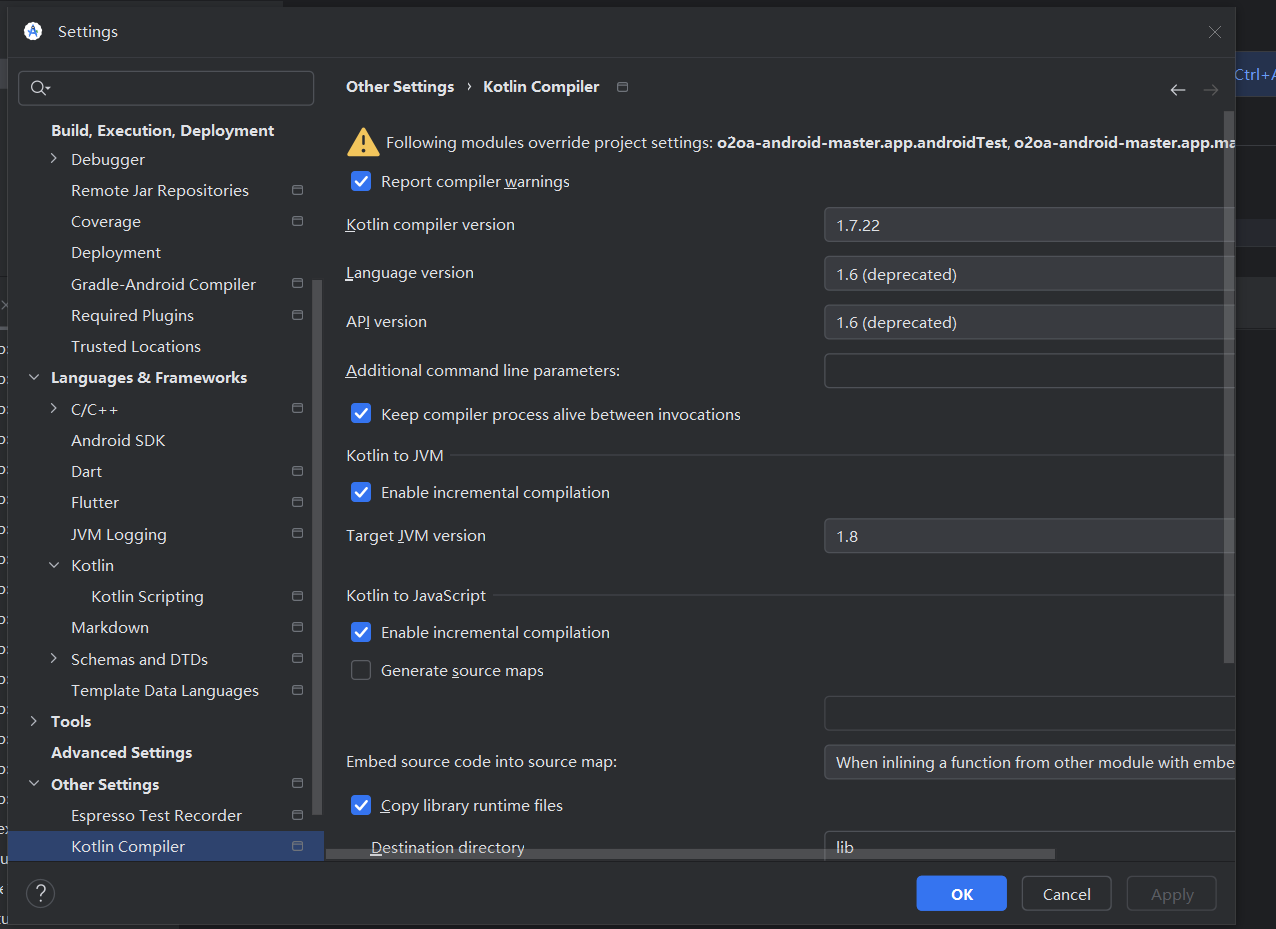
Task: Toggle Keep compiler process alive checkbox
Action: point(361,414)
